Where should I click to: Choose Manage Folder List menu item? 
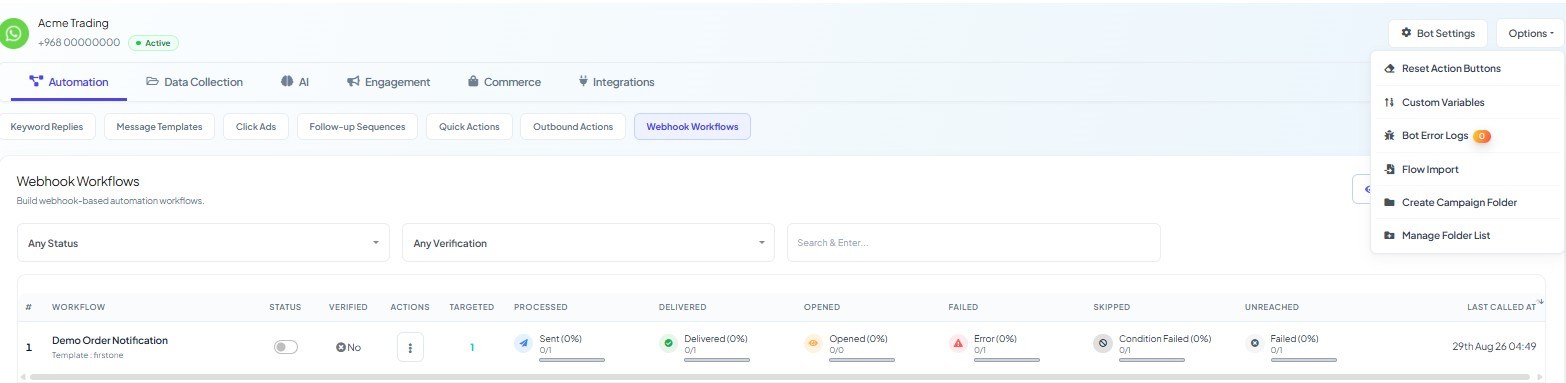[x=1466, y=235]
